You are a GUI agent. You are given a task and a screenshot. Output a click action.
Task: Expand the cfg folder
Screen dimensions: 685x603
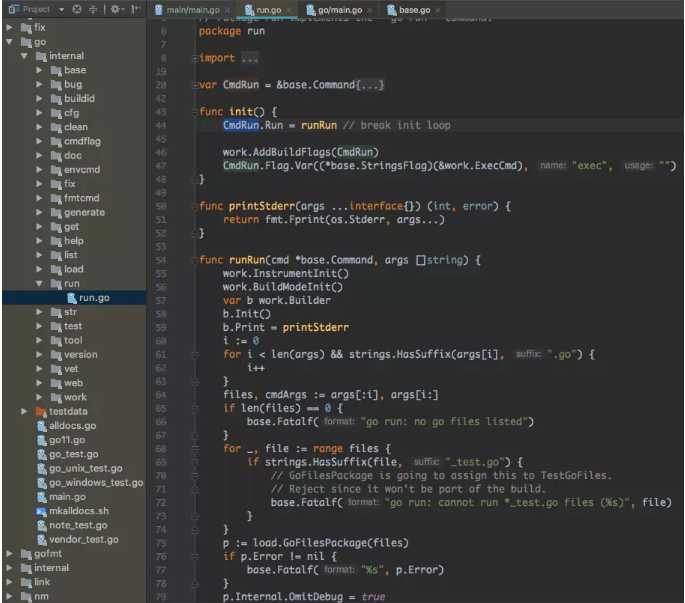[x=39, y=113]
